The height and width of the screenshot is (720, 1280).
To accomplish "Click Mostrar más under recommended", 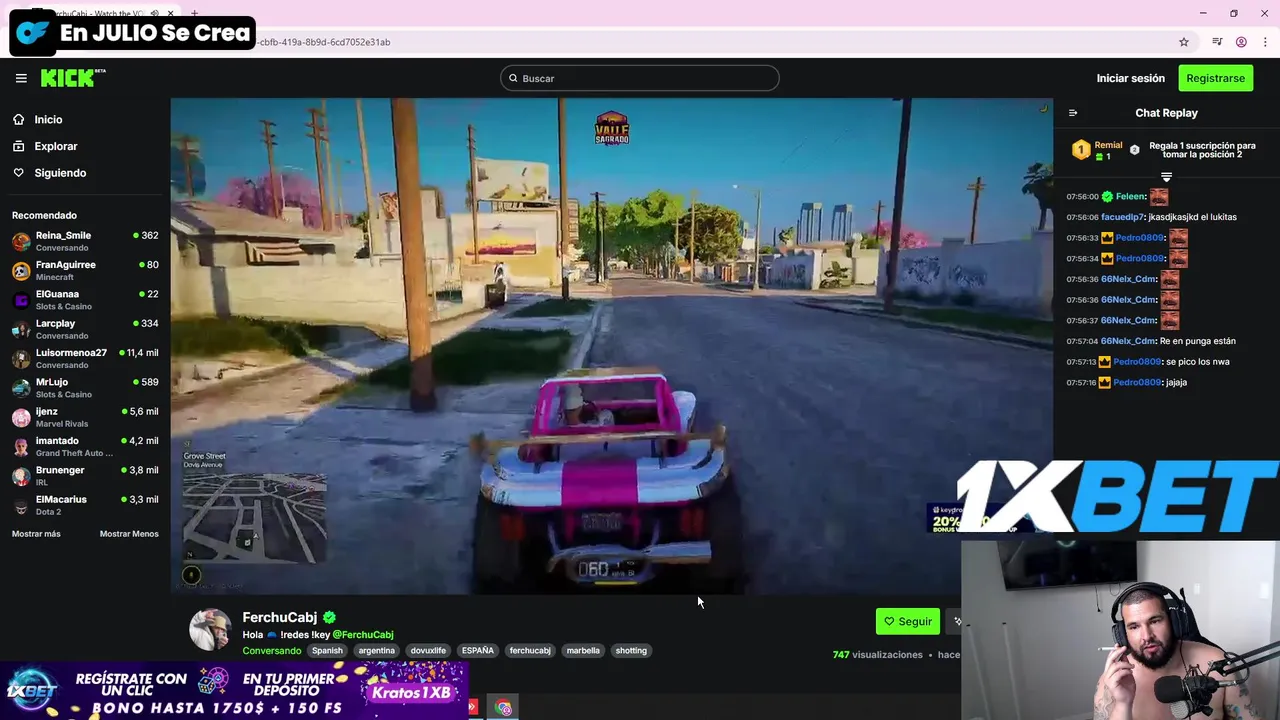I will pos(36,534).
